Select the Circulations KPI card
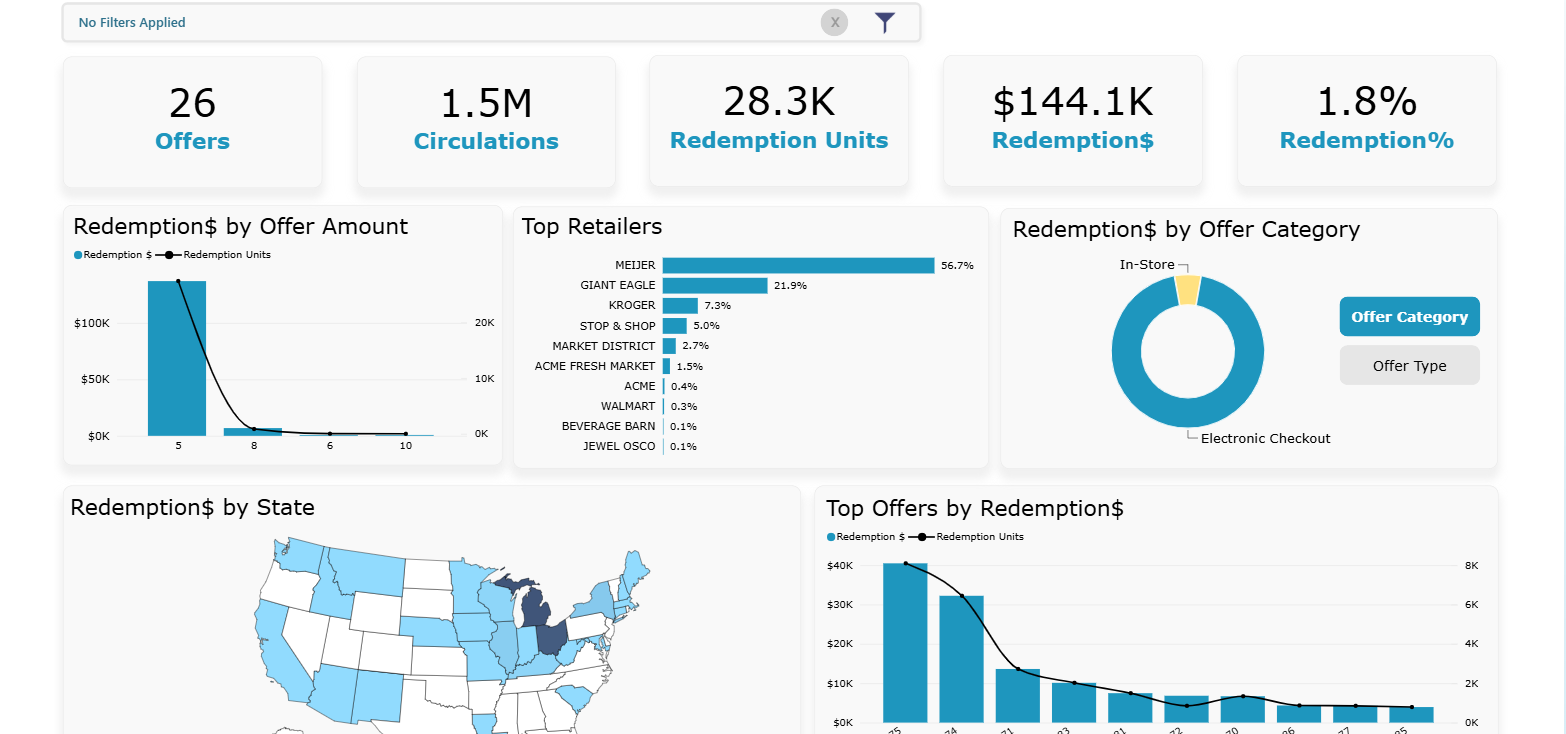The image size is (1566, 734). (486, 121)
